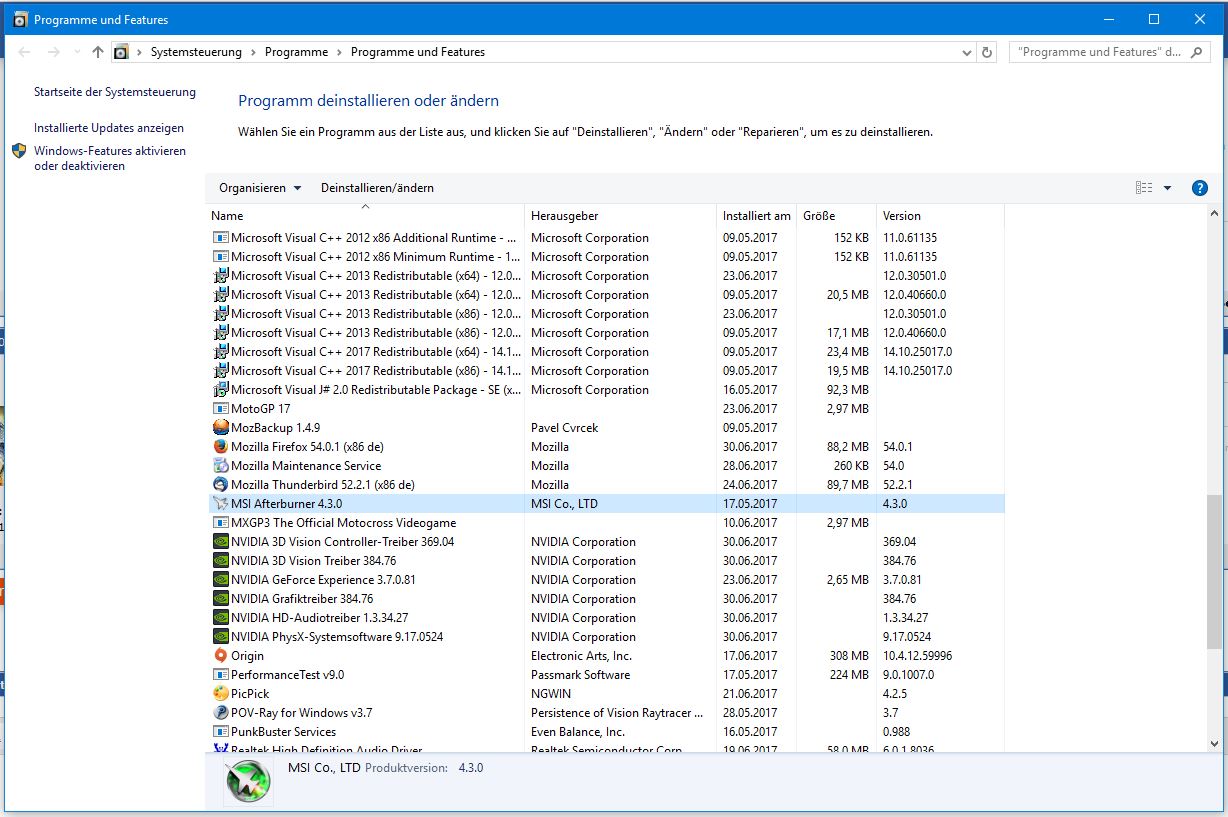Click the refresh button in address bar
The image size is (1228, 817).
click(988, 52)
